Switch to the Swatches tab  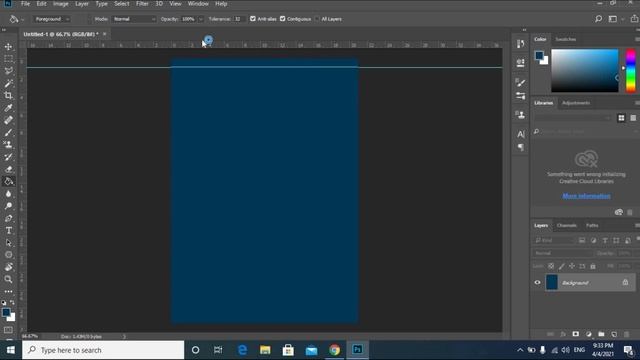click(x=565, y=39)
